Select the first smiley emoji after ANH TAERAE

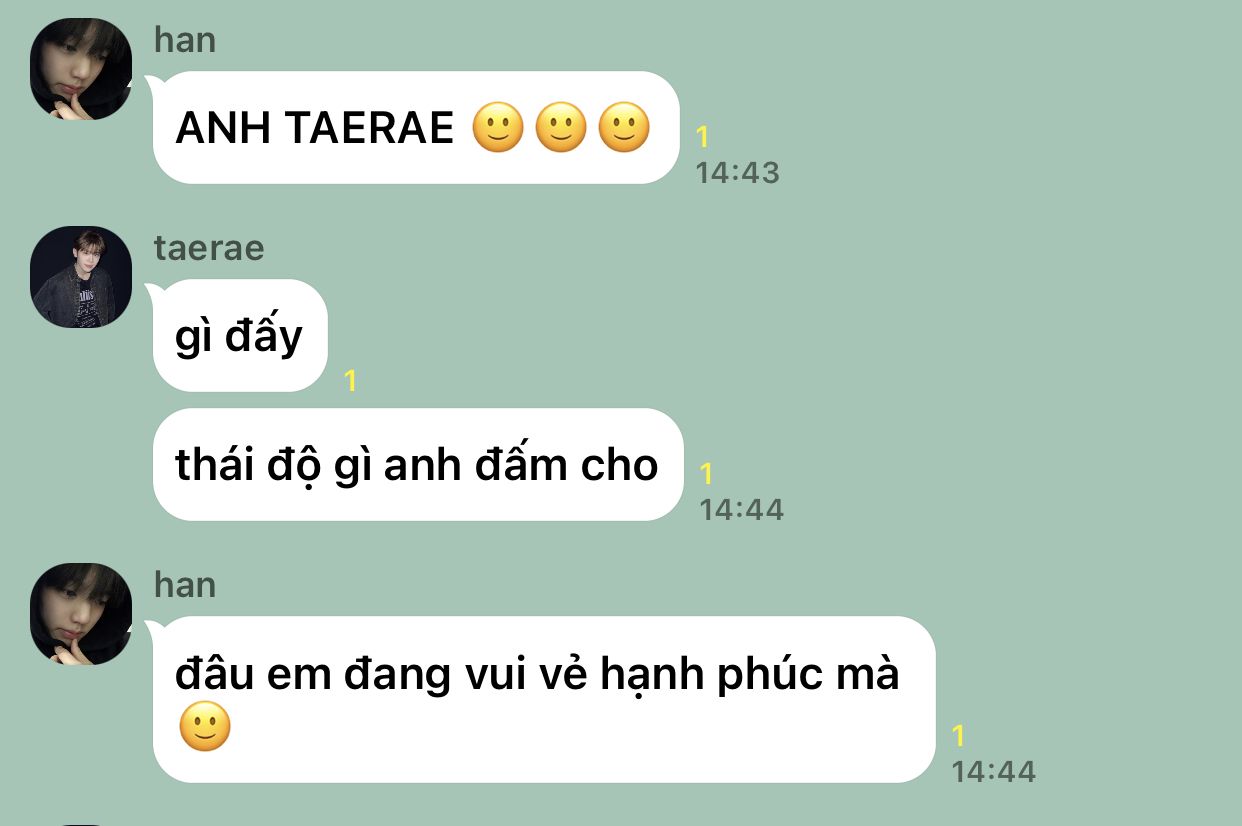click(498, 129)
